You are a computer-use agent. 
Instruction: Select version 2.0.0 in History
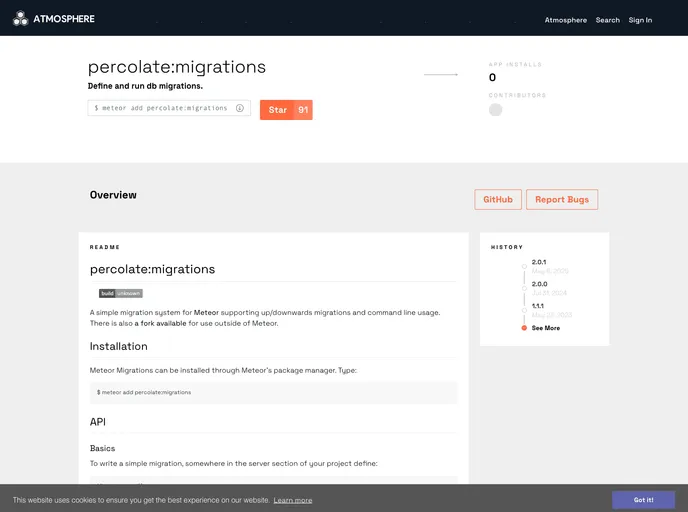(539, 284)
